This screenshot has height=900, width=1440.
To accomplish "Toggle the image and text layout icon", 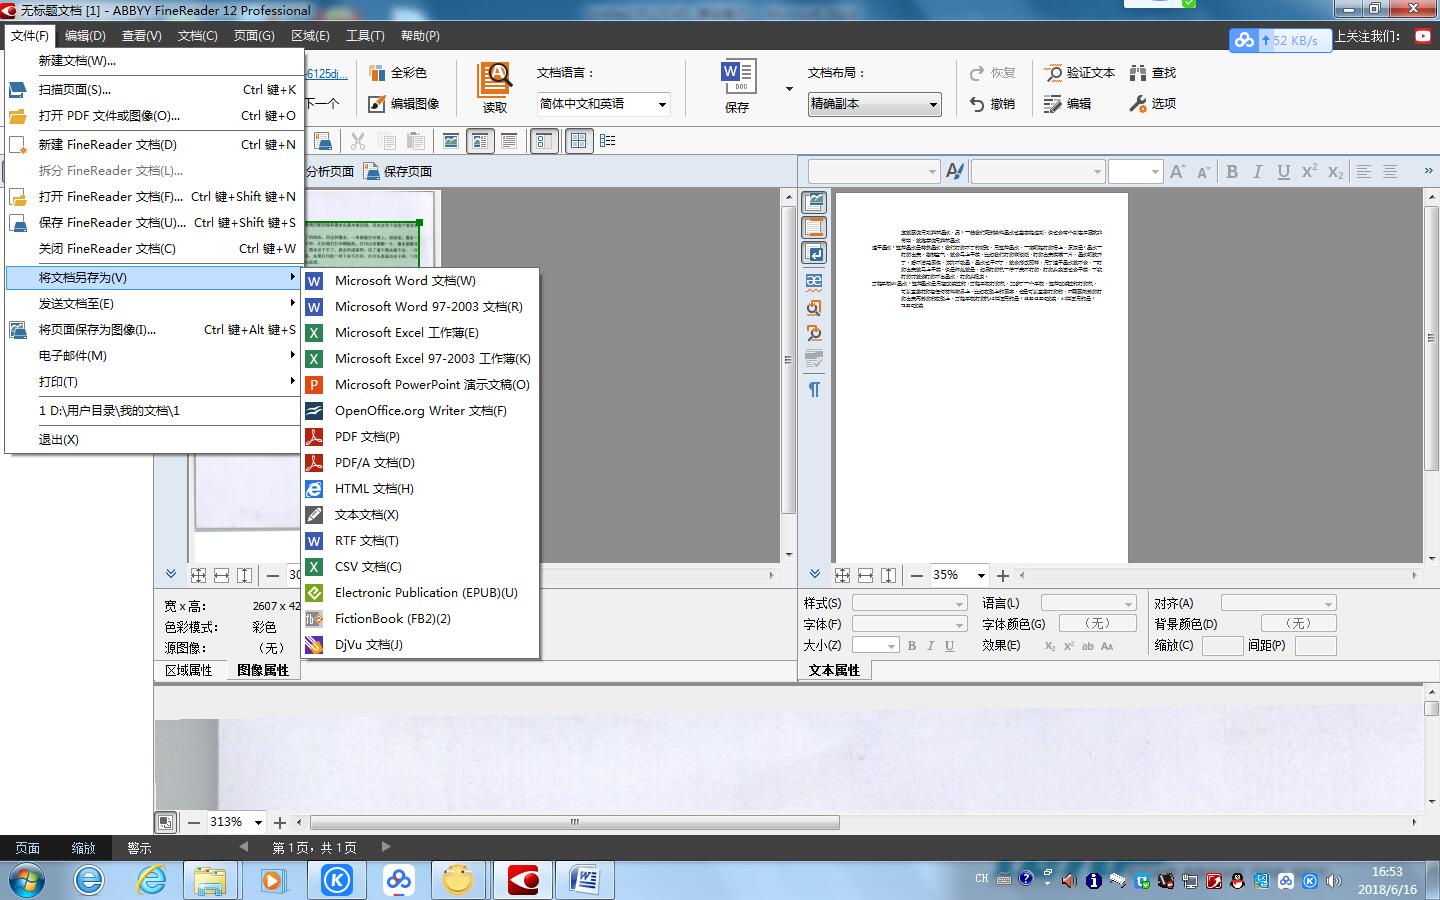I will click(480, 141).
